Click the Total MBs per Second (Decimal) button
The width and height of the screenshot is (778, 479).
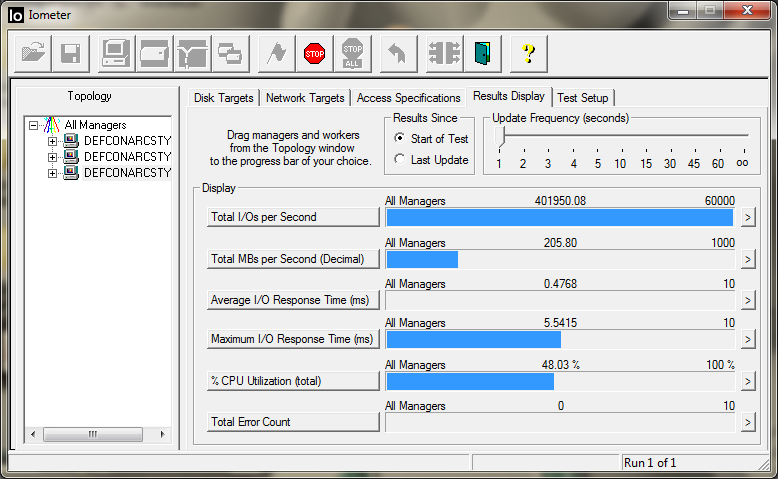pos(292,259)
